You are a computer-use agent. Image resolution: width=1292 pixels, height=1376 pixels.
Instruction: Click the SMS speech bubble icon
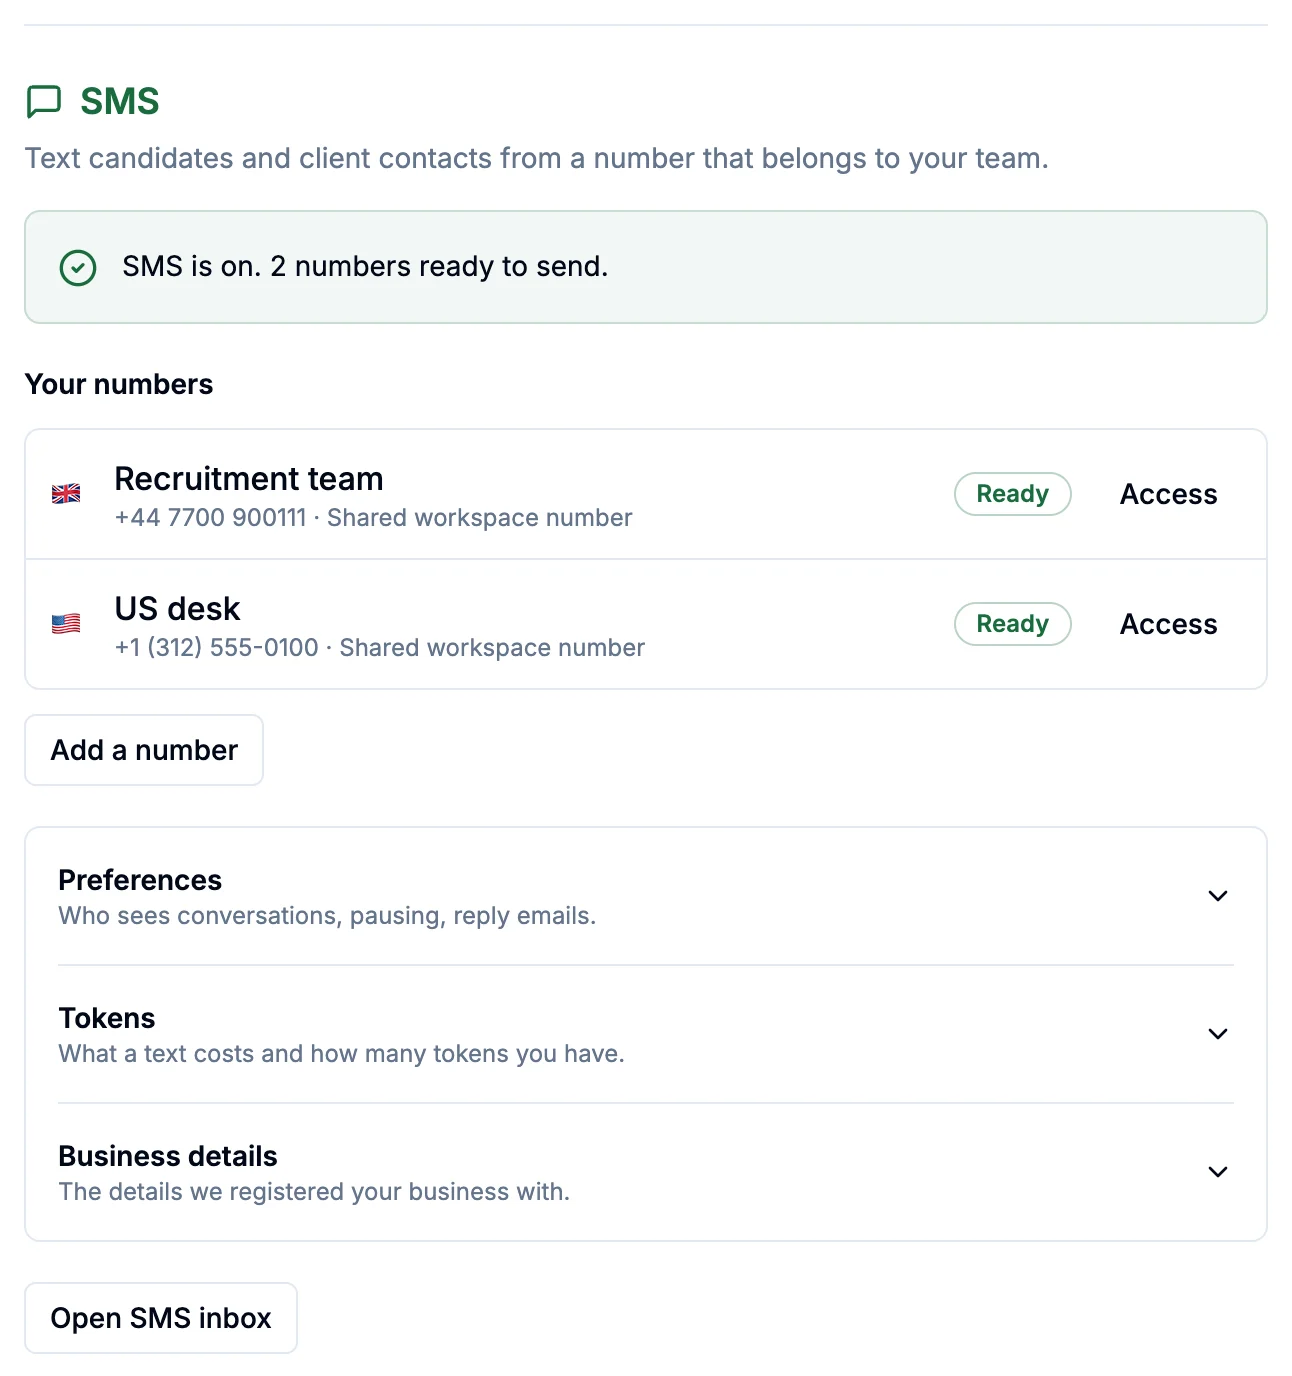point(44,102)
